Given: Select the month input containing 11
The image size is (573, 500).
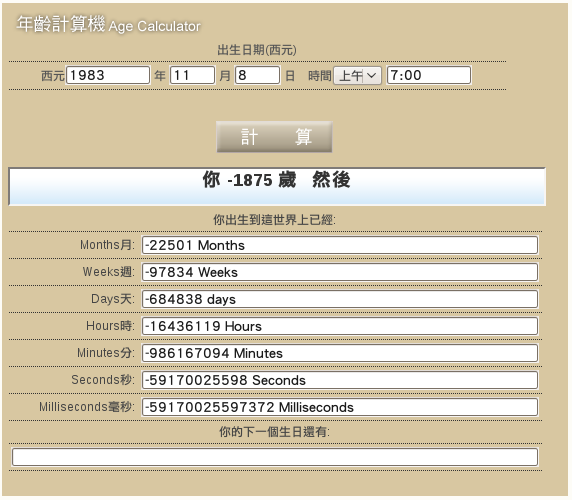Looking at the screenshot, I should tap(192, 75).
